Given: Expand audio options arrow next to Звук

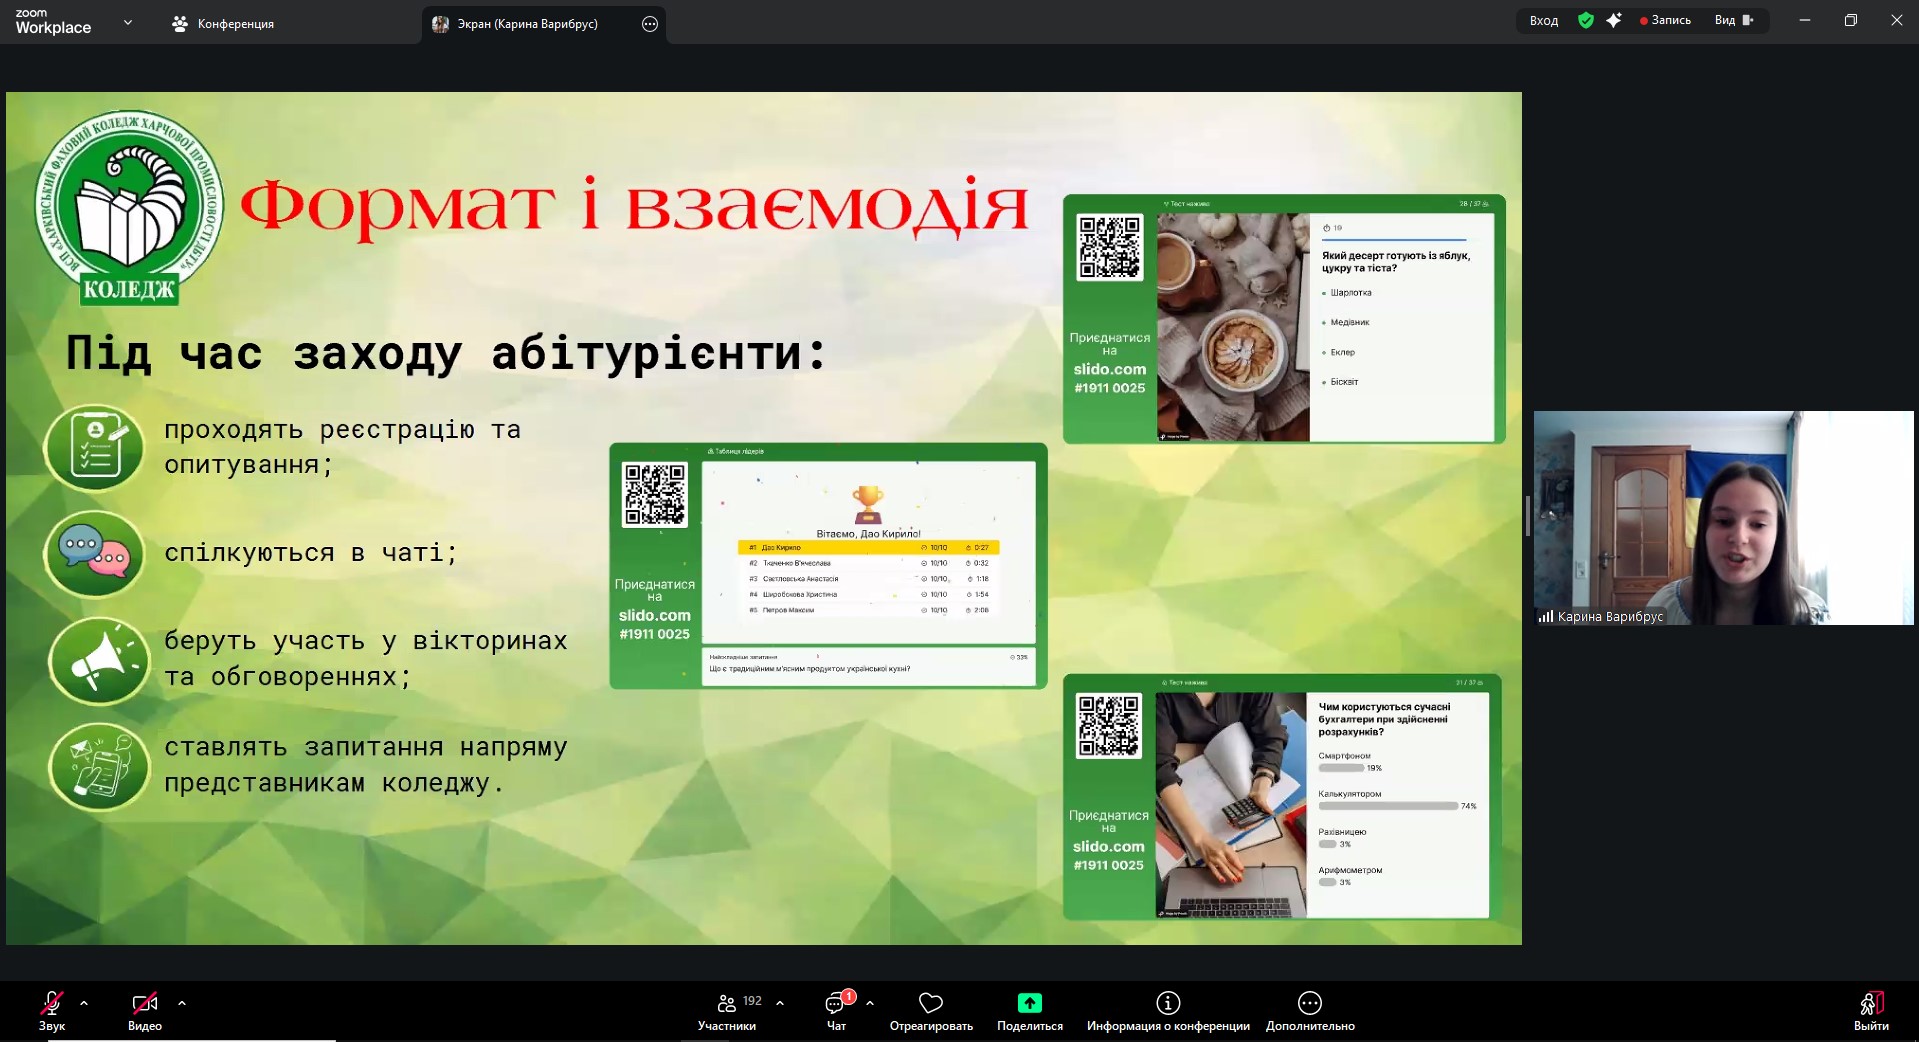Looking at the screenshot, I should click(x=84, y=1002).
